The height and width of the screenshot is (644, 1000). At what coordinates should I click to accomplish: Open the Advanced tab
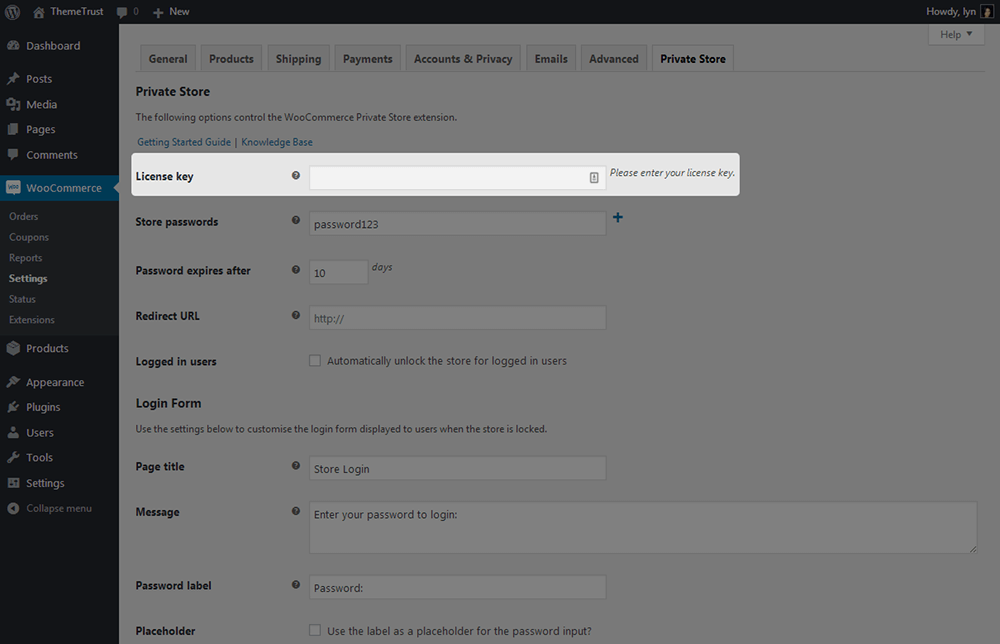point(614,59)
